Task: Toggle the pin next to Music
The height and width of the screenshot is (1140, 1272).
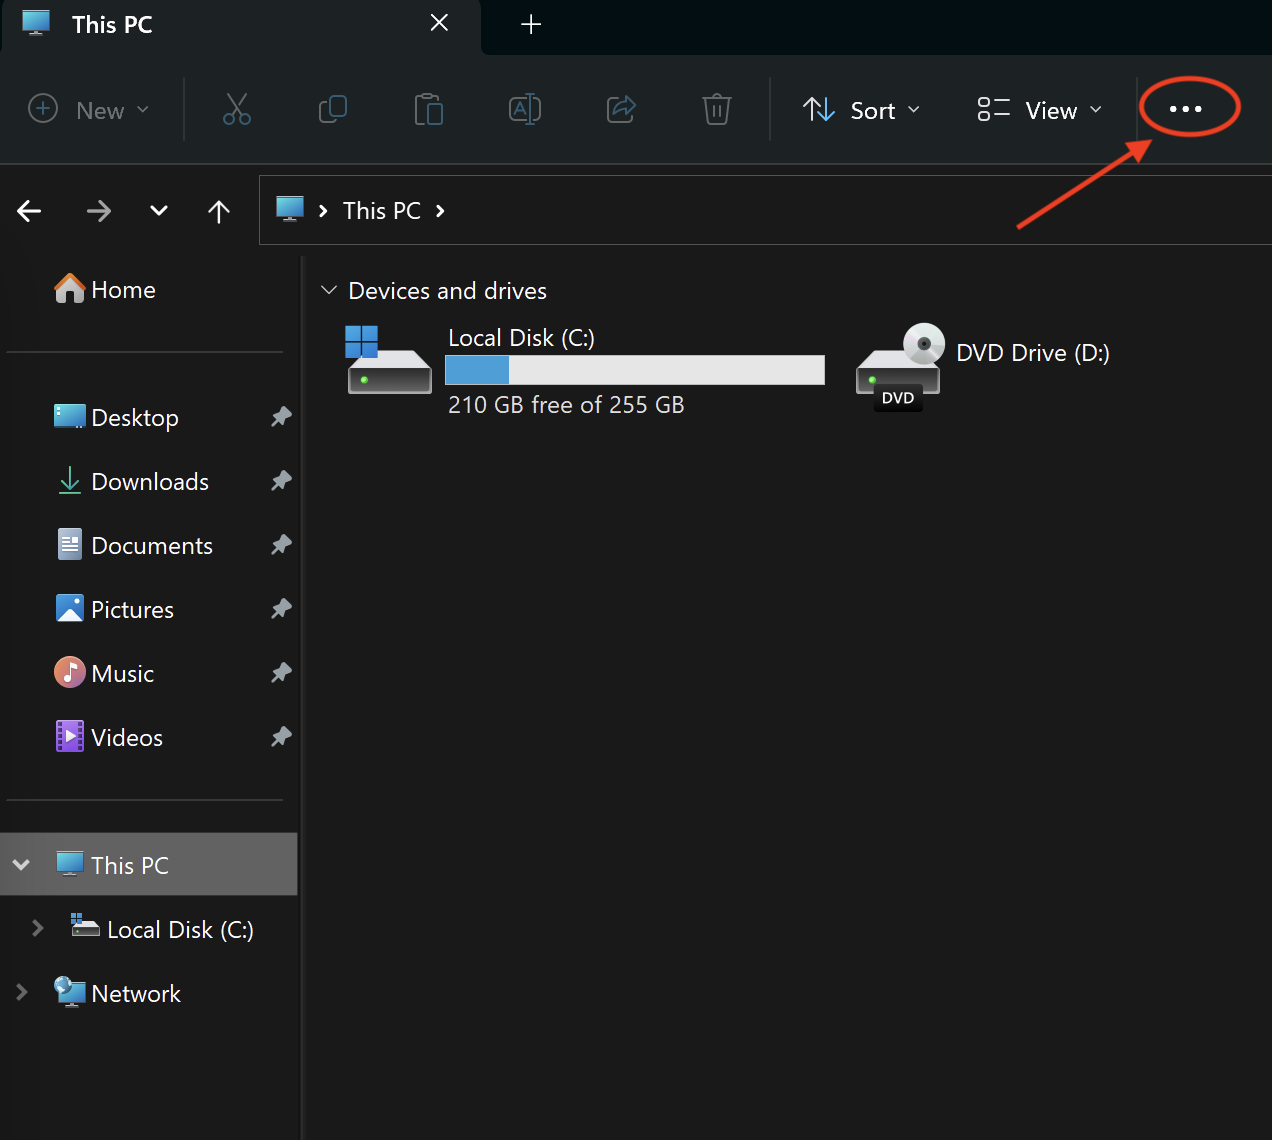Action: tap(281, 673)
